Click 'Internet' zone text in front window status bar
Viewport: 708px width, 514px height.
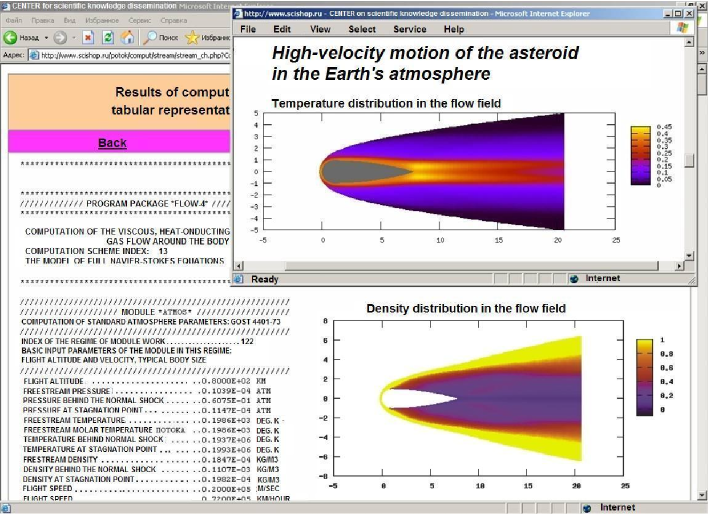coord(603,278)
